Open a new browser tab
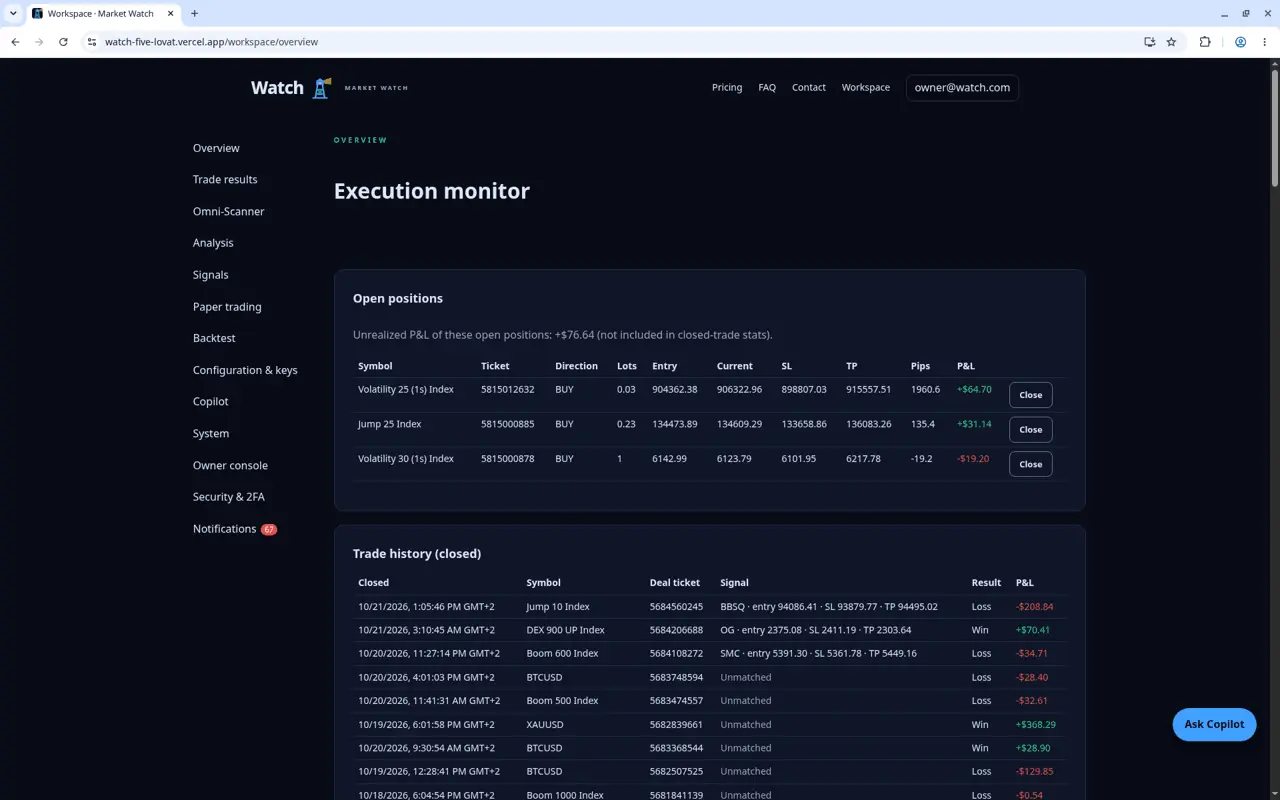This screenshot has height=800, width=1280. pos(194,14)
